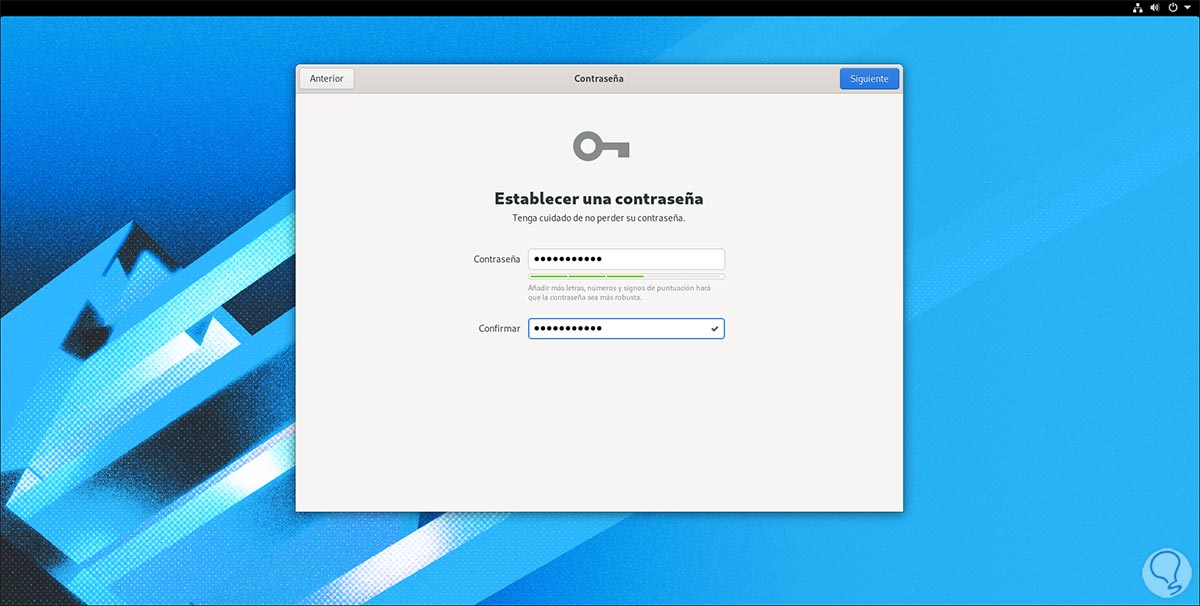Click the password strength bar
The height and width of the screenshot is (606, 1200).
626,276
